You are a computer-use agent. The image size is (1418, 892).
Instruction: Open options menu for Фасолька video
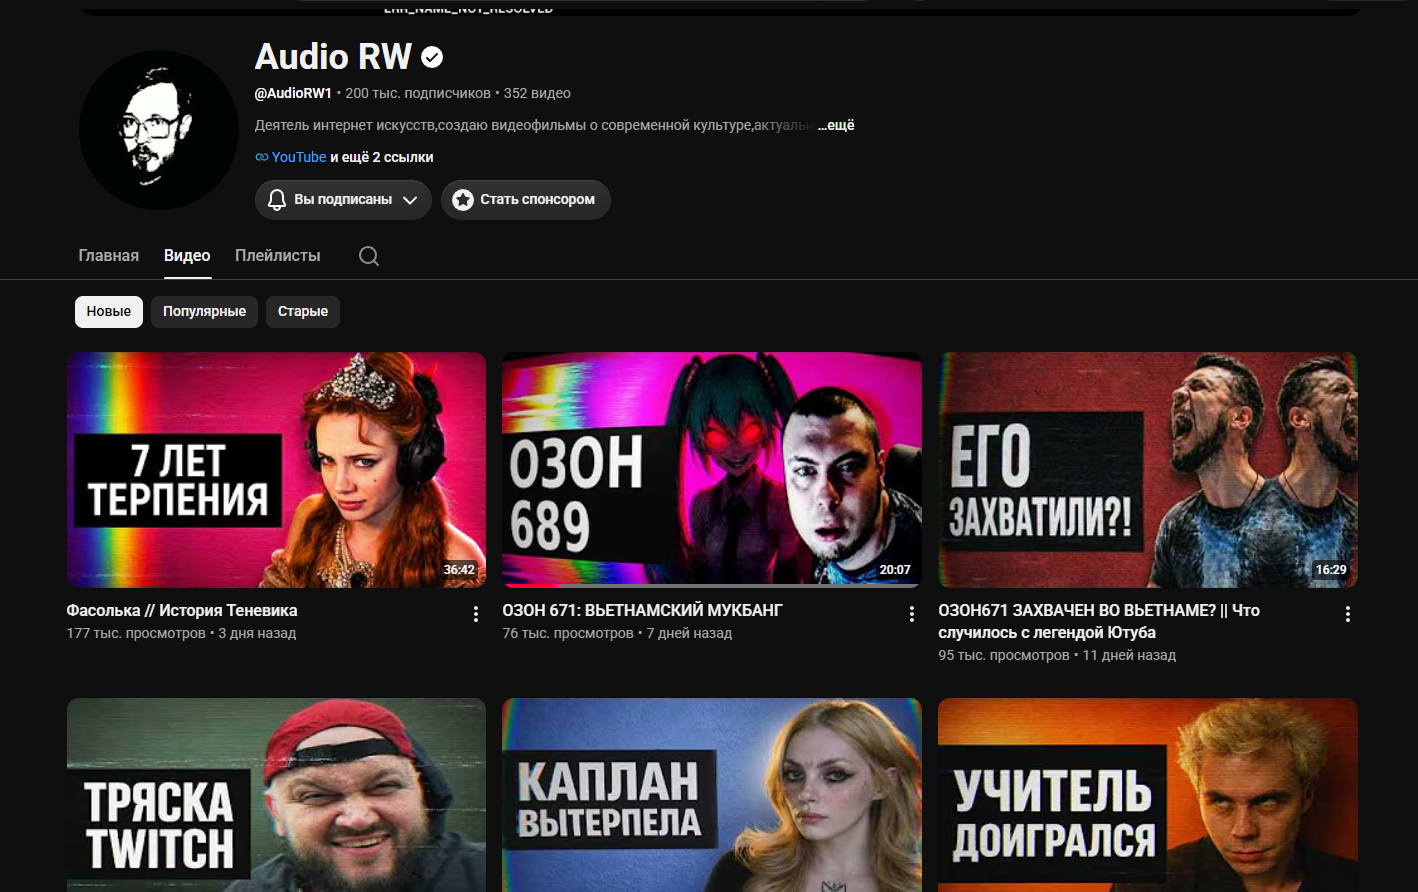coord(476,614)
